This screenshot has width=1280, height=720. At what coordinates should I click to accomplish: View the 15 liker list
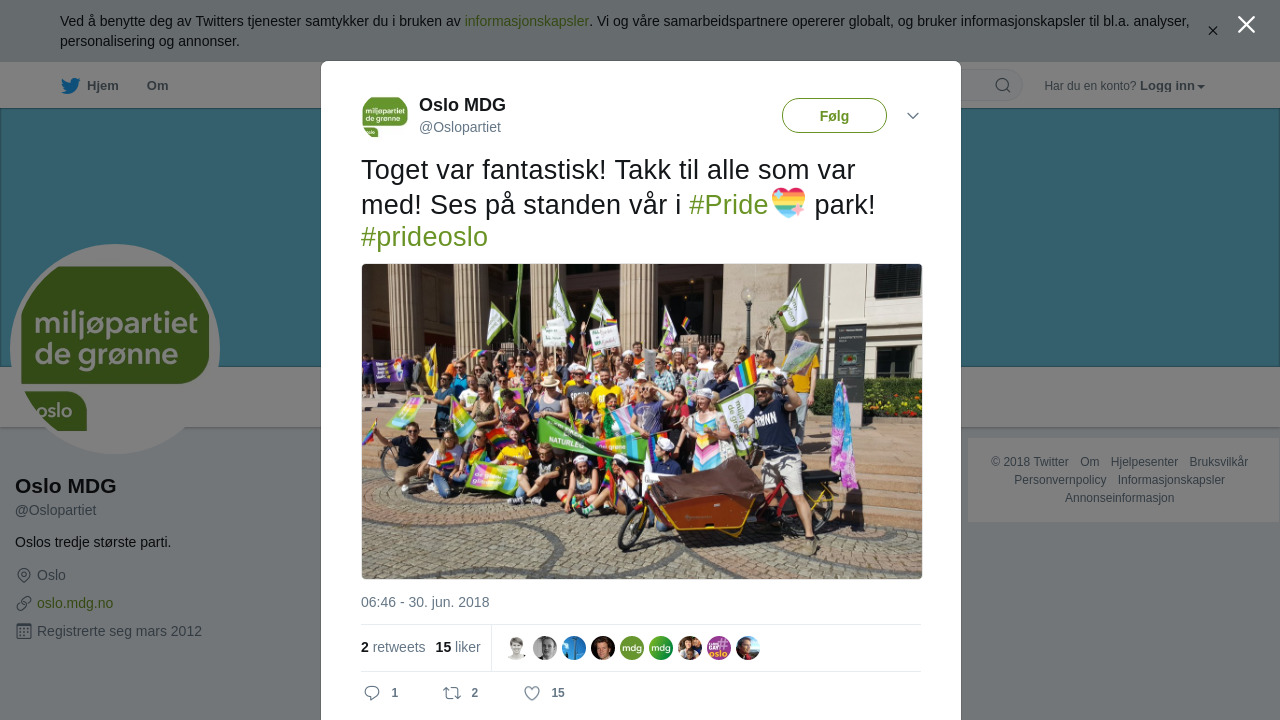(458, 647)
